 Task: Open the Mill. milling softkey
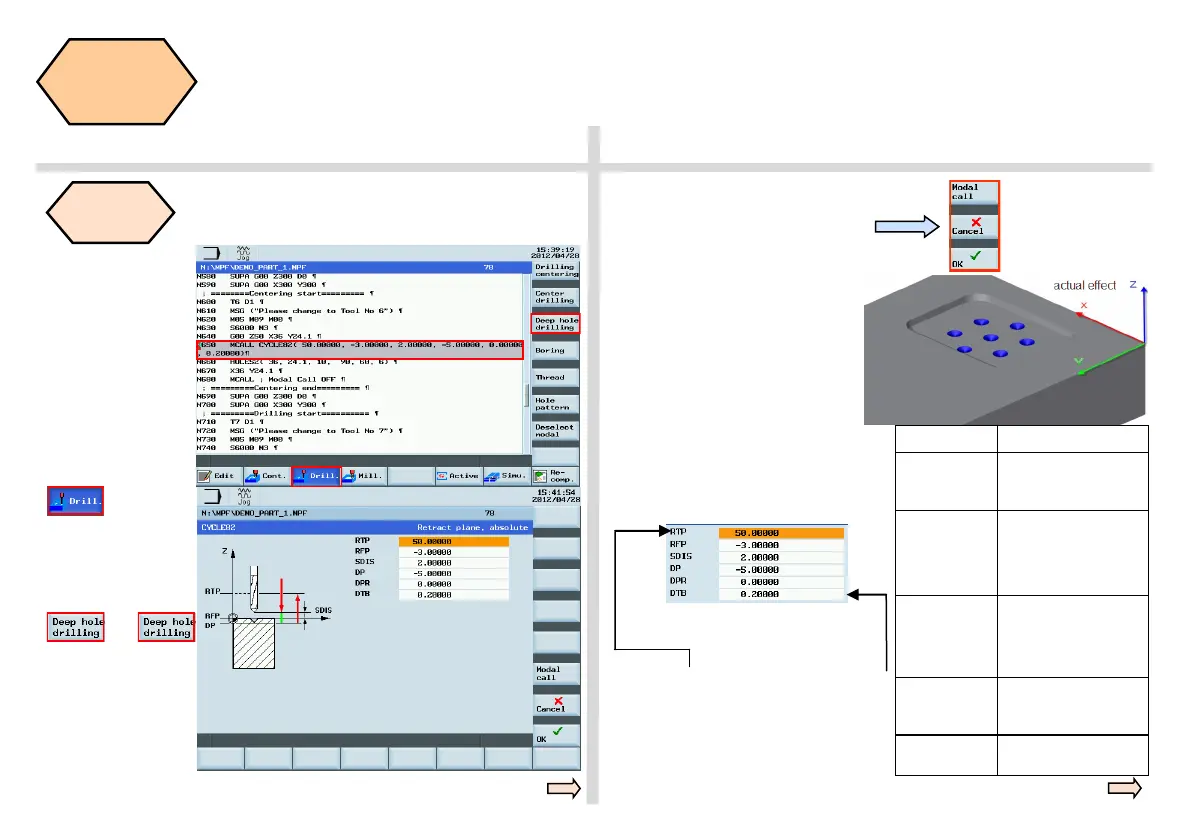[x=364, y=476]
